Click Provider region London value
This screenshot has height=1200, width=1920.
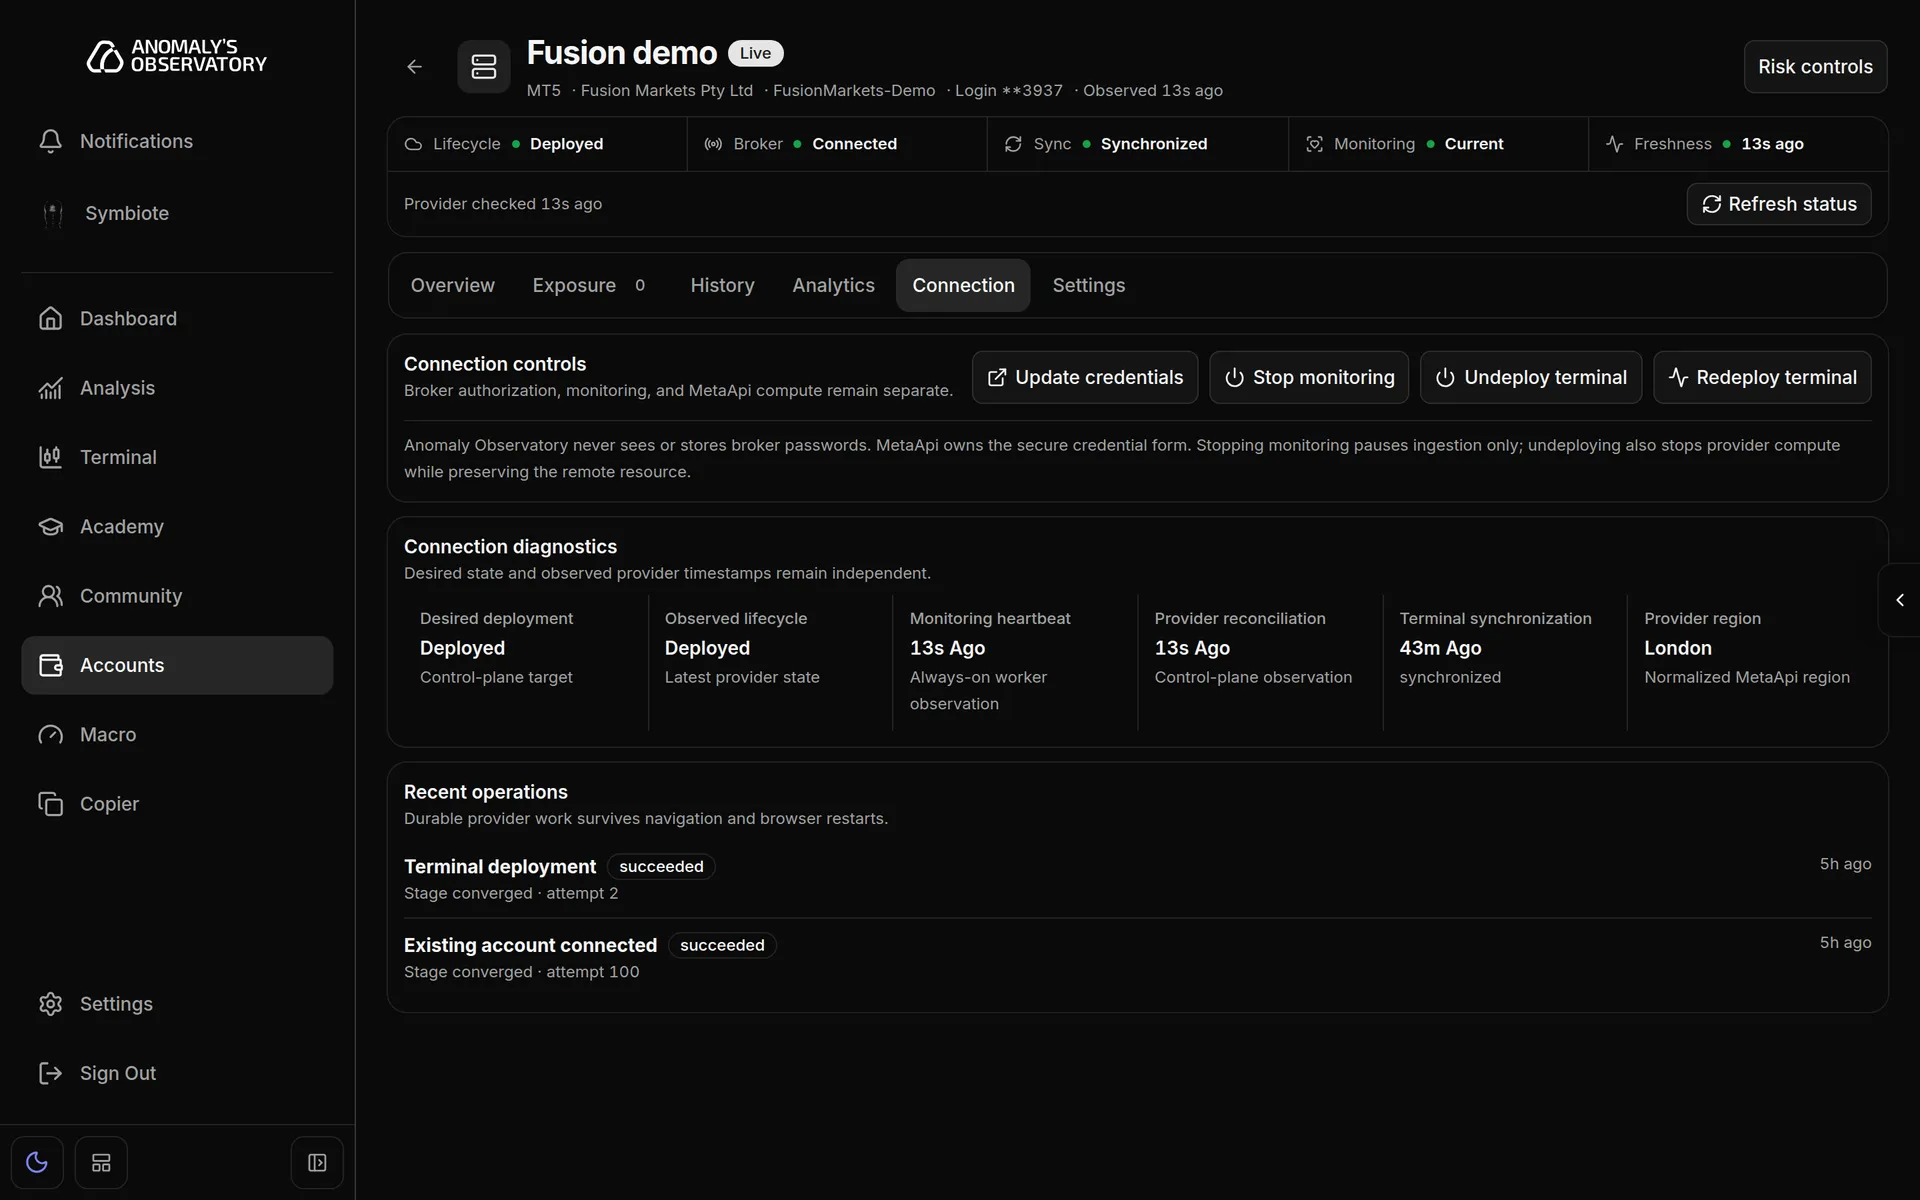(1677, 648)
